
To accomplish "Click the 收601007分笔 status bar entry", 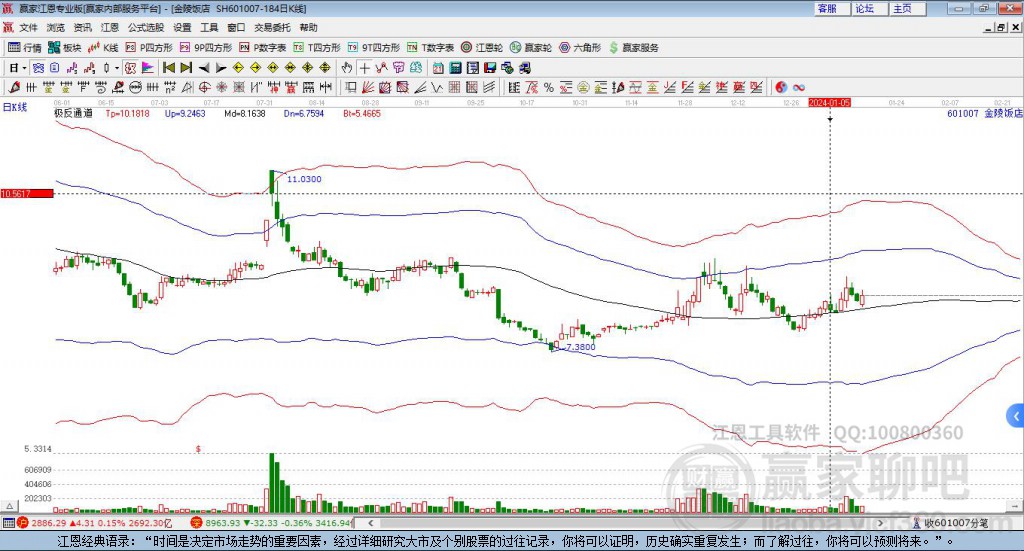I will click(950, 523).
